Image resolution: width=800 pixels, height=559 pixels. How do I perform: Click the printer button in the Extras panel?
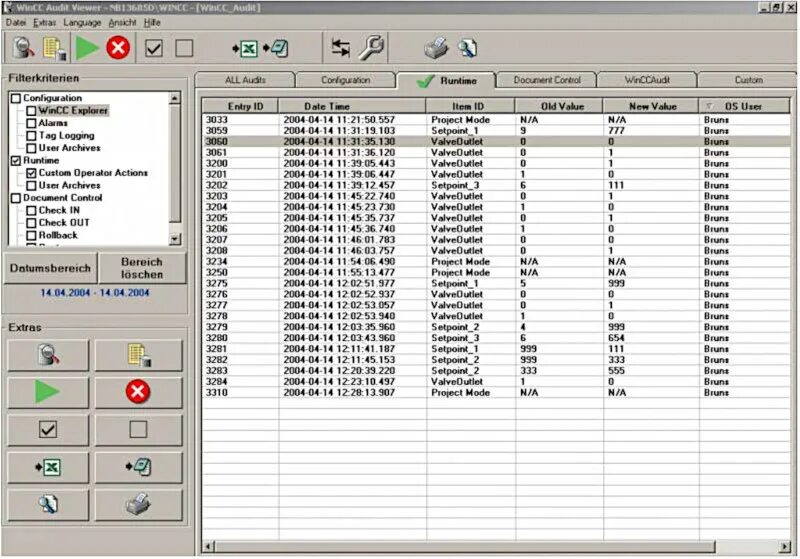point(139,505)
